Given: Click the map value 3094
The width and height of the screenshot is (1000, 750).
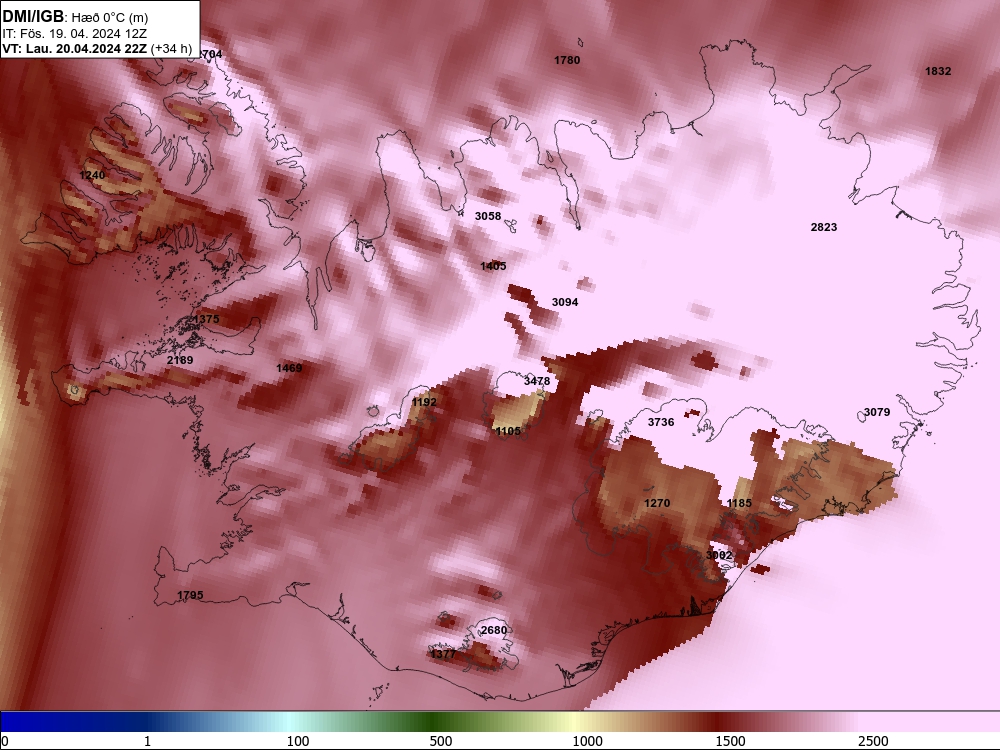Looking at the screenshot, I should (x=565, y=302).
